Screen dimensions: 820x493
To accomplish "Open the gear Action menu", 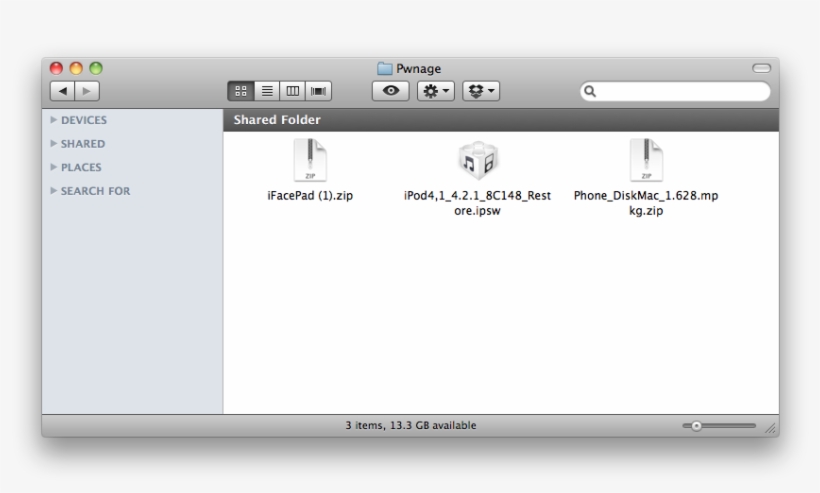I will tap(436, 91).
